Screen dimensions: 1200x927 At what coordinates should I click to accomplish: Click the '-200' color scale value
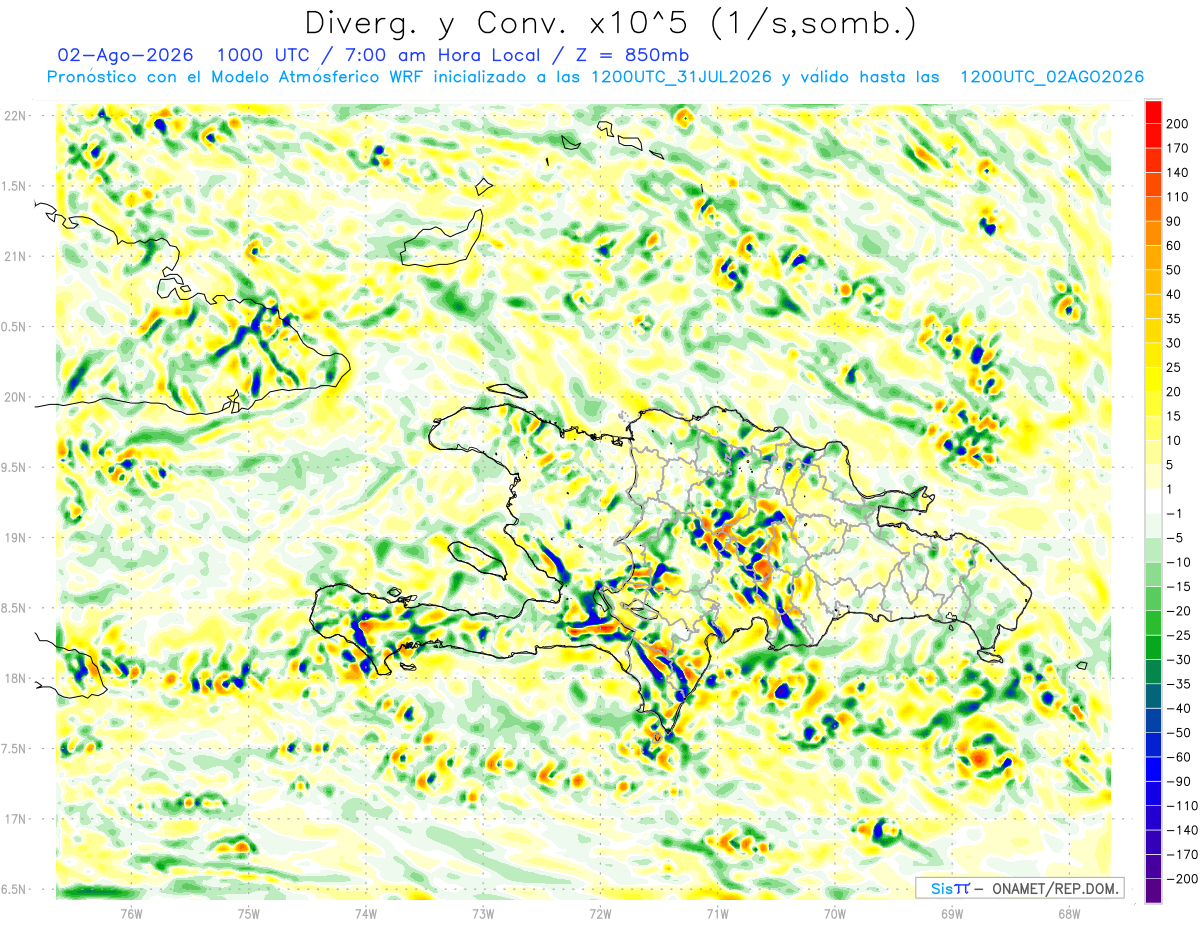[1182, 879]
